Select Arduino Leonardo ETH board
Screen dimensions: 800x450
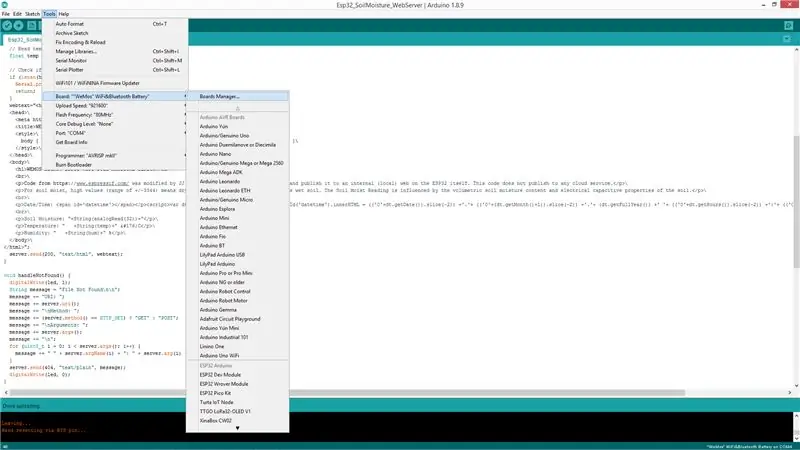click(237, 191)
